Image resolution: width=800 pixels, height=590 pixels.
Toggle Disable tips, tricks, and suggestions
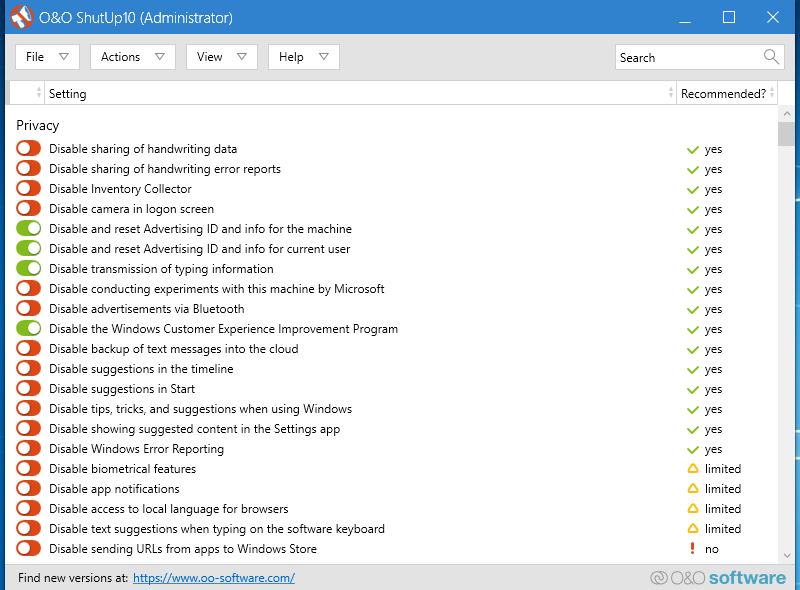[28, 408]
